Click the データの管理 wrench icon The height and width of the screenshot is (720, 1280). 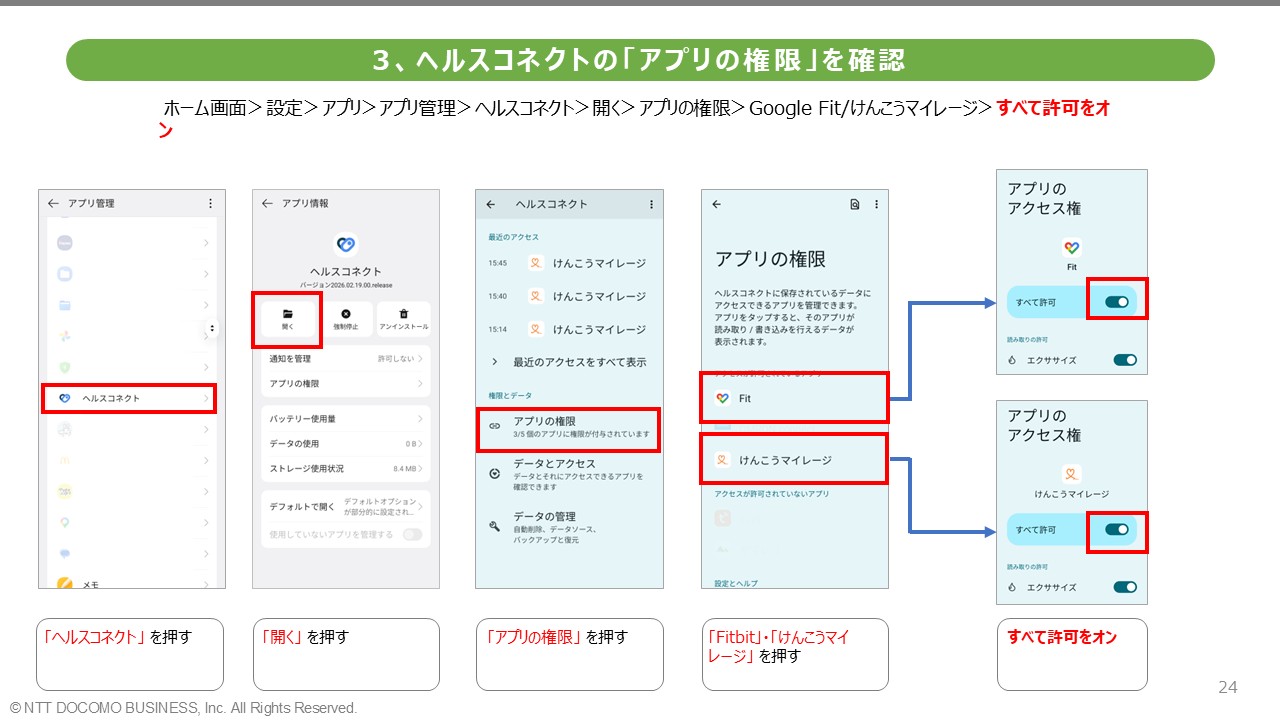pos(494,525)
